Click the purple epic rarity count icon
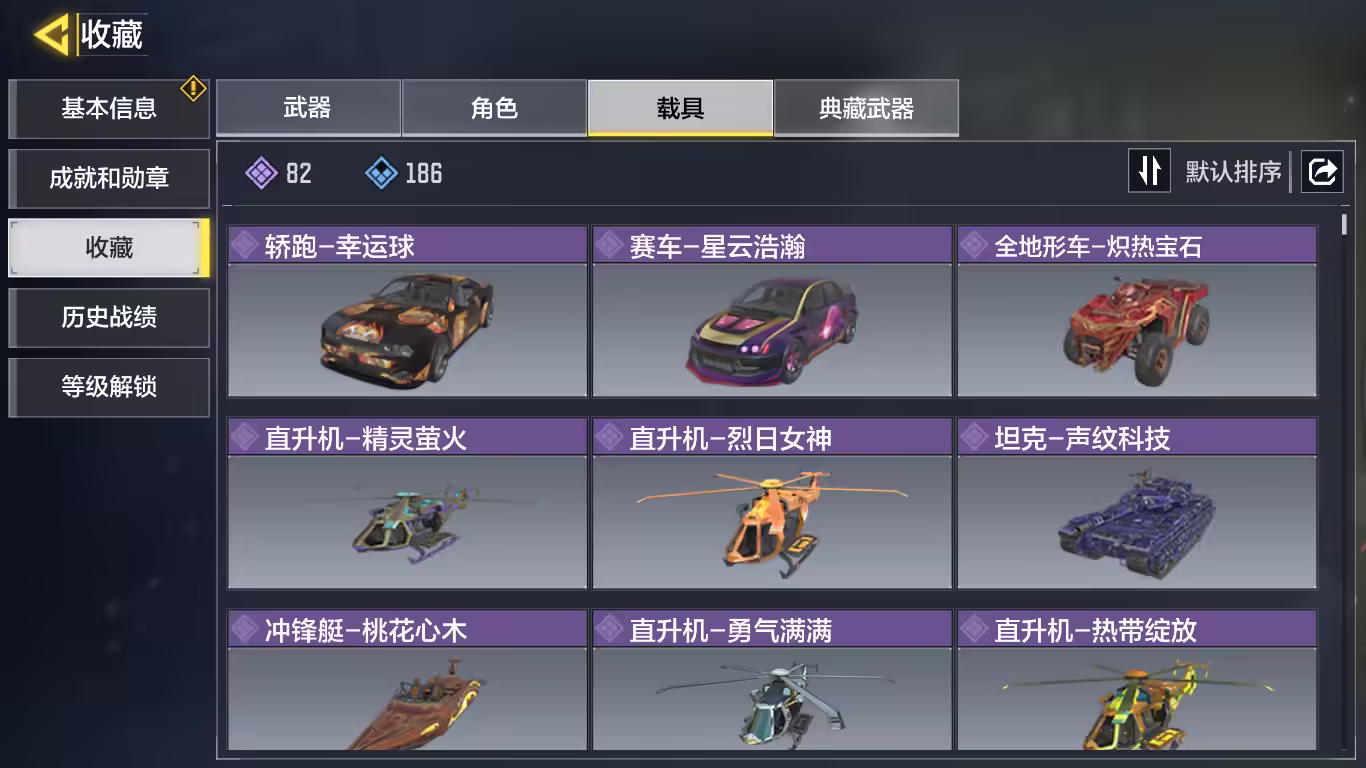1366x768 pixels. 261,173
